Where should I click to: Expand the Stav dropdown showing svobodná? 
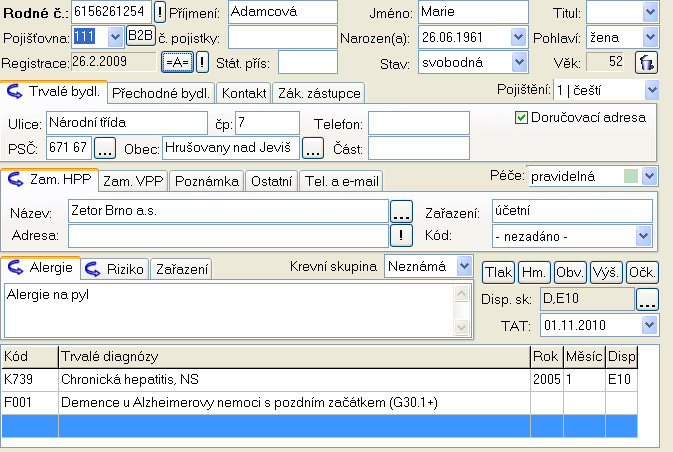pyautogui.click(x=518, y=61)
